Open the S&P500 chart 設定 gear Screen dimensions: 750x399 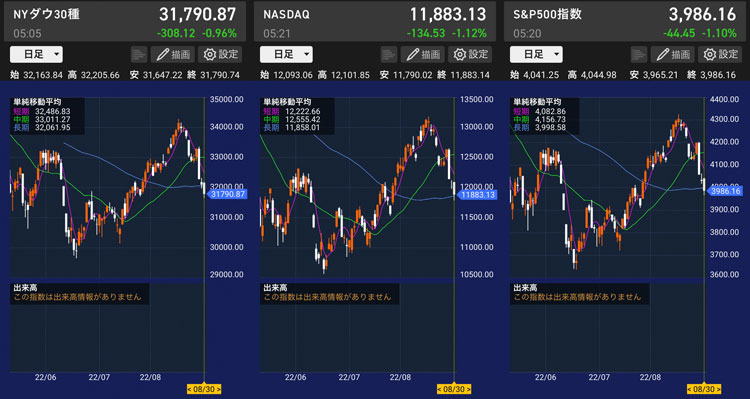[x=720, y=55]
